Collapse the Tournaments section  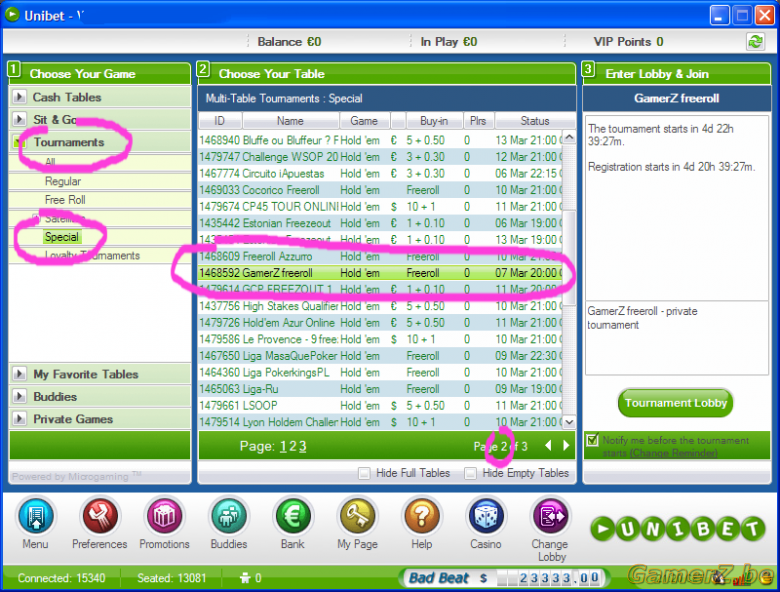(x=20, y=142)
